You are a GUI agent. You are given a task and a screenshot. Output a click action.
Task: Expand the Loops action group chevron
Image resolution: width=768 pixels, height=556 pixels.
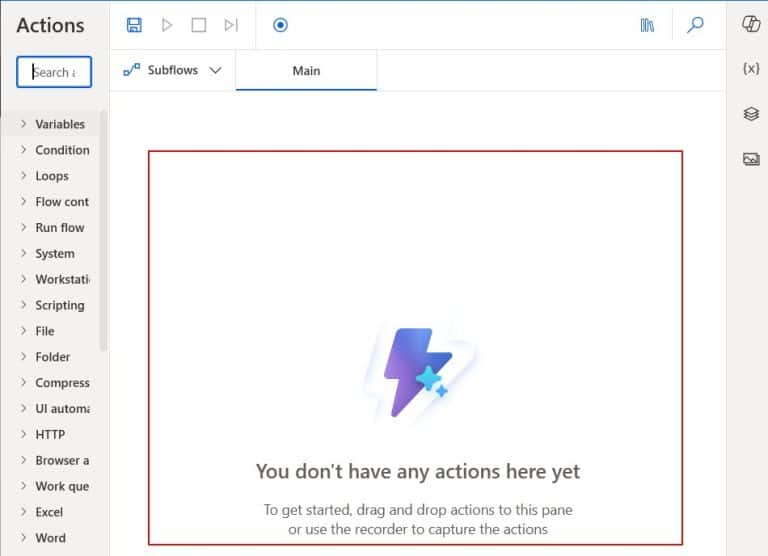point(23,175)
